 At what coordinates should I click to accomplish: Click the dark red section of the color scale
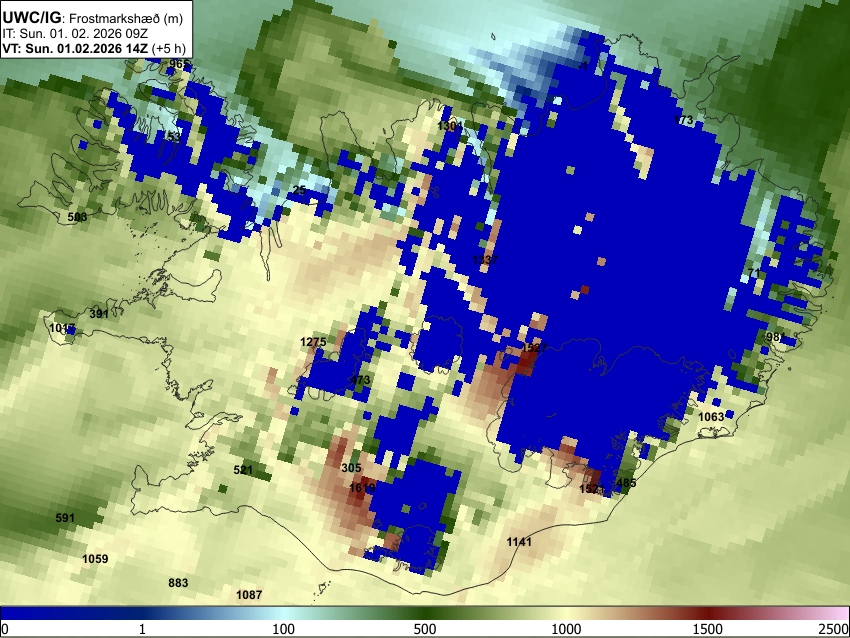[x=707, y=613]
